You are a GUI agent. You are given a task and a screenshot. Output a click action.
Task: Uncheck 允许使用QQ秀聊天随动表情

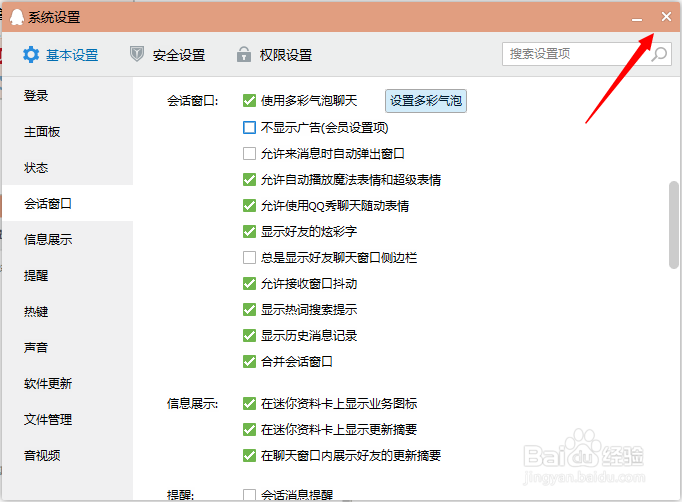point(249,205)
